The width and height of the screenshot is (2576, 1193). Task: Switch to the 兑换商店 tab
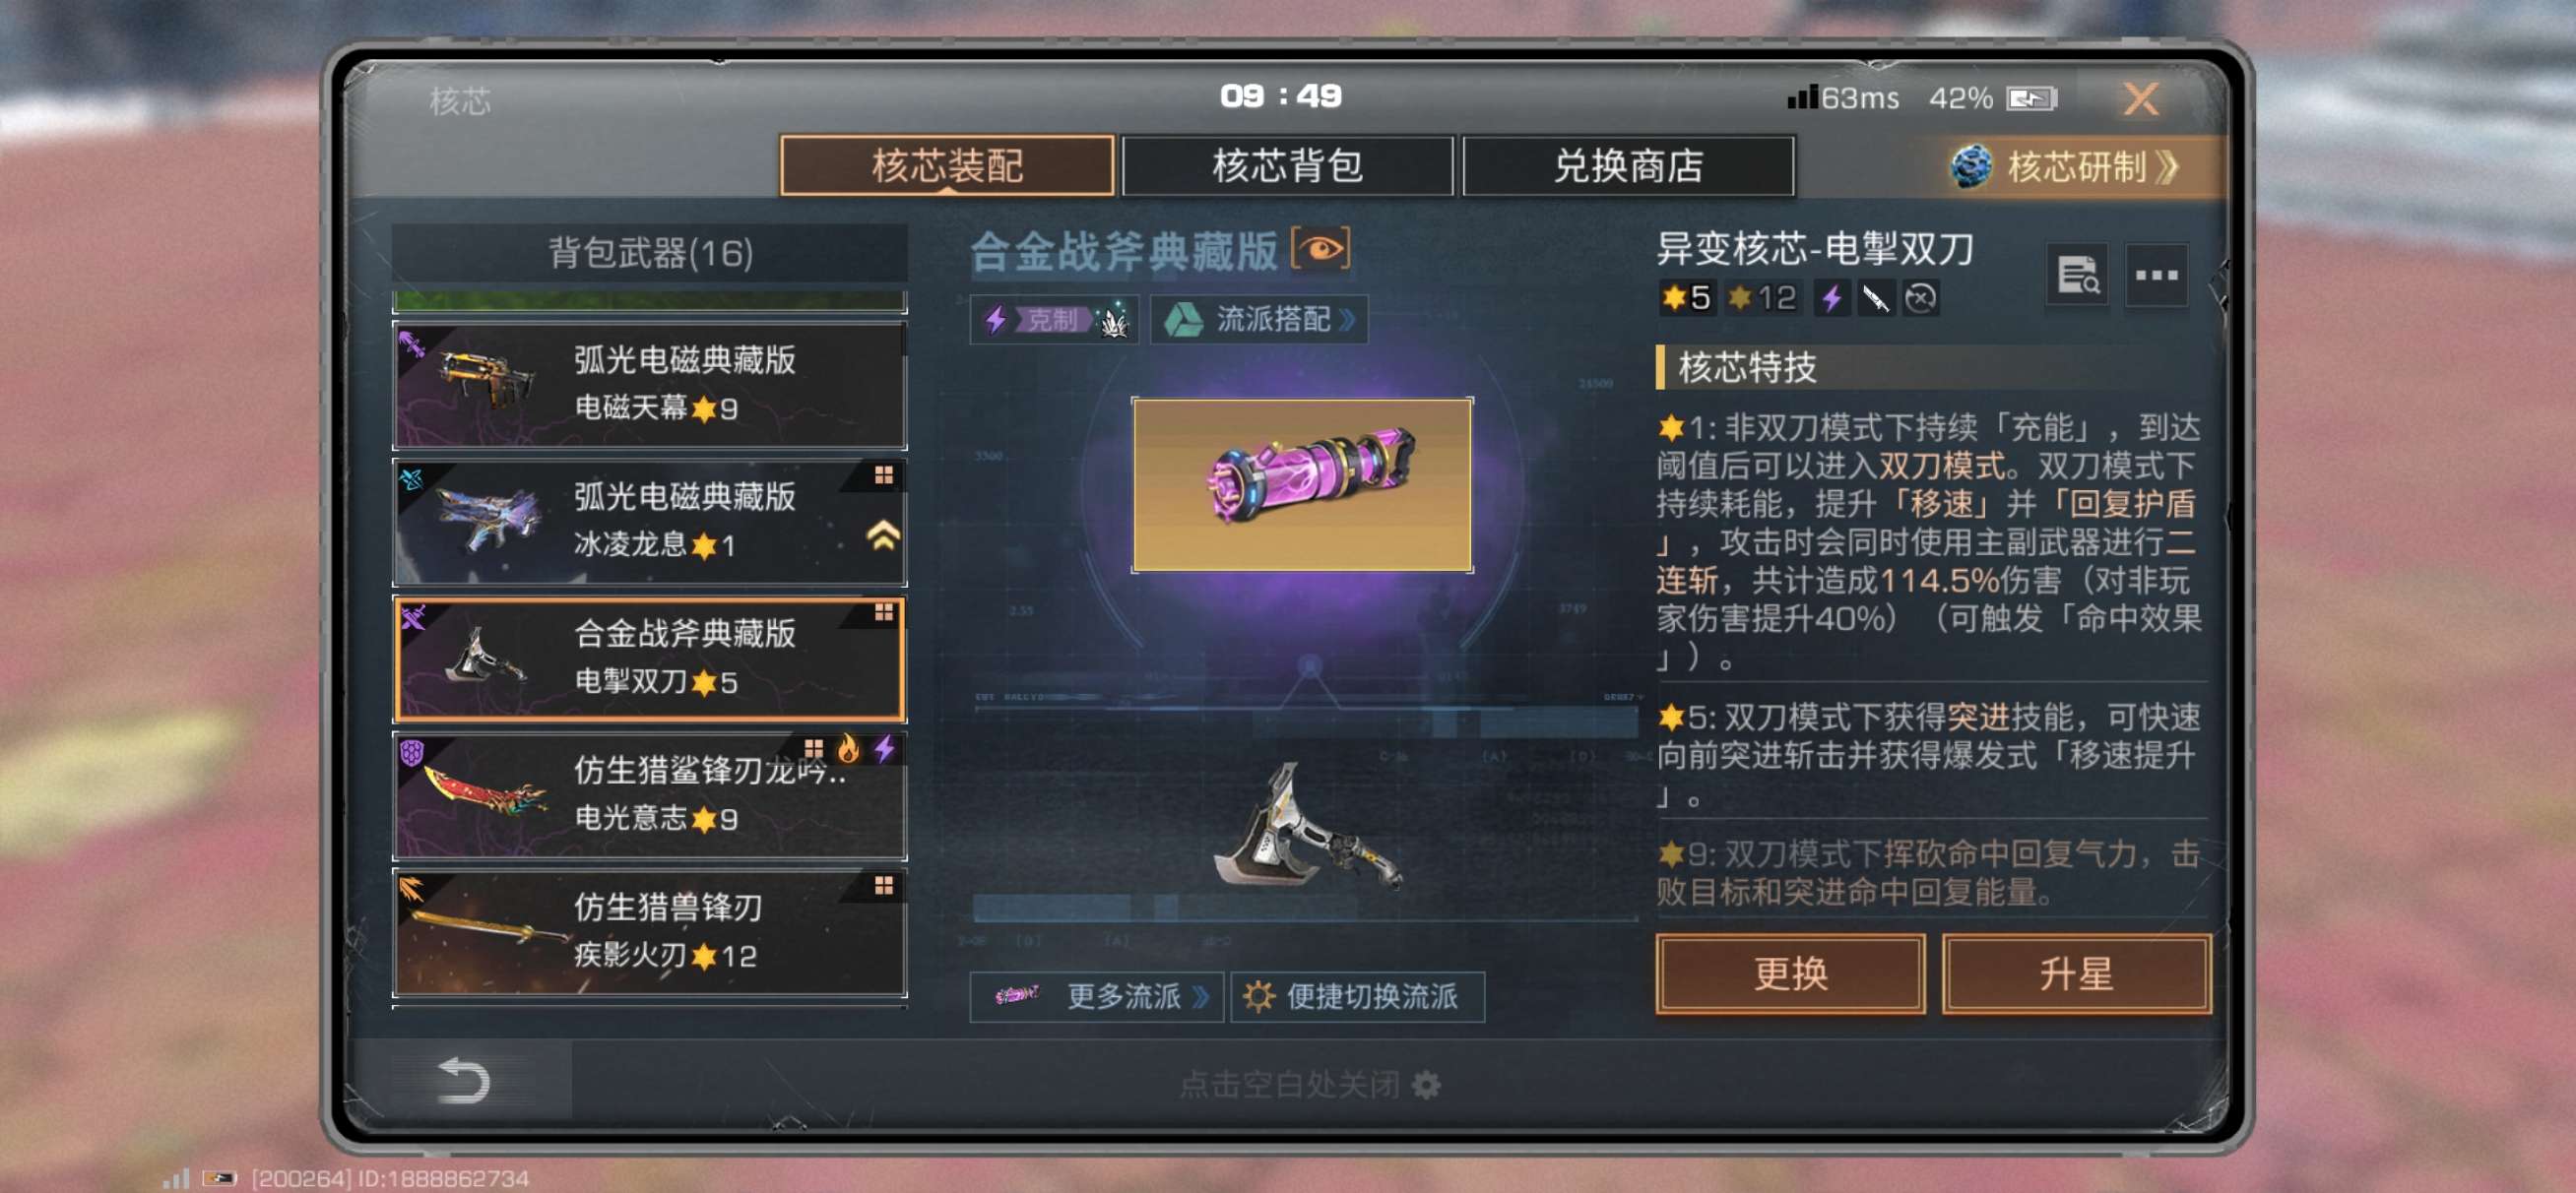pos(1628,166)
